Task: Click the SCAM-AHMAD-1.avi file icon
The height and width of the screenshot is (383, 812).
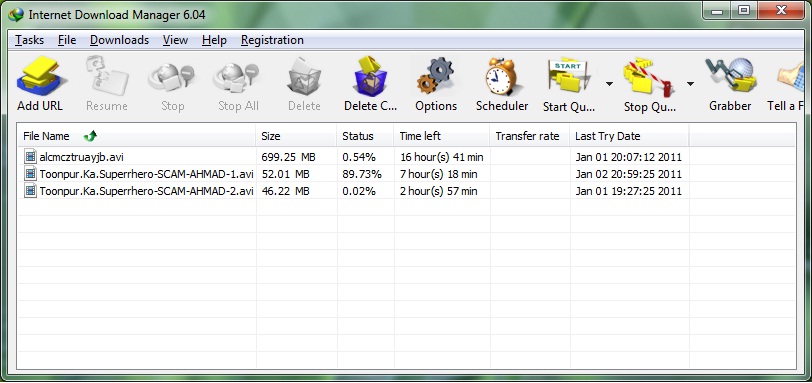Action: coord(31,173)
